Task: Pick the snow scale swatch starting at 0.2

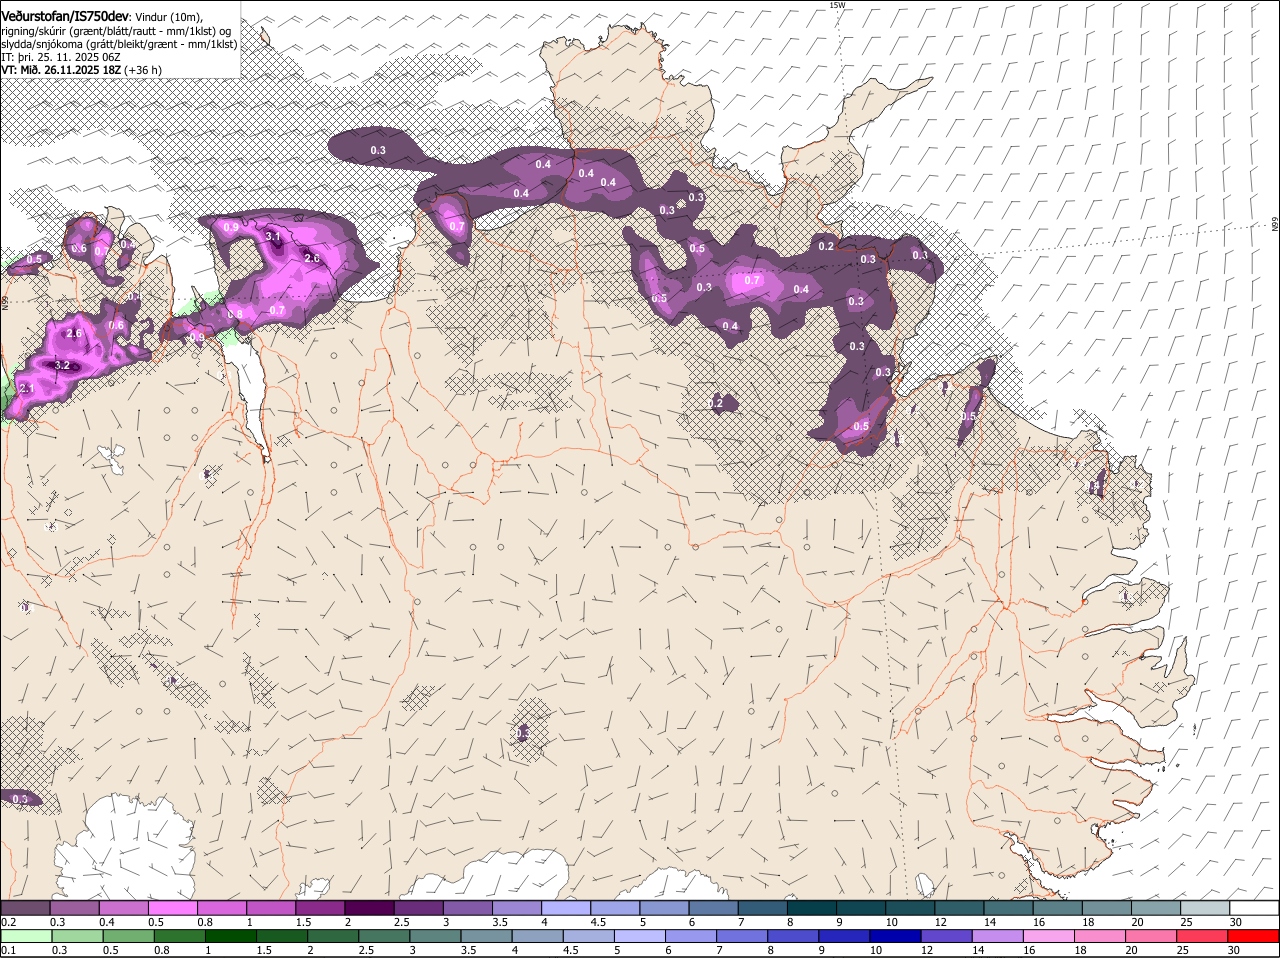Action: [25, 908]
